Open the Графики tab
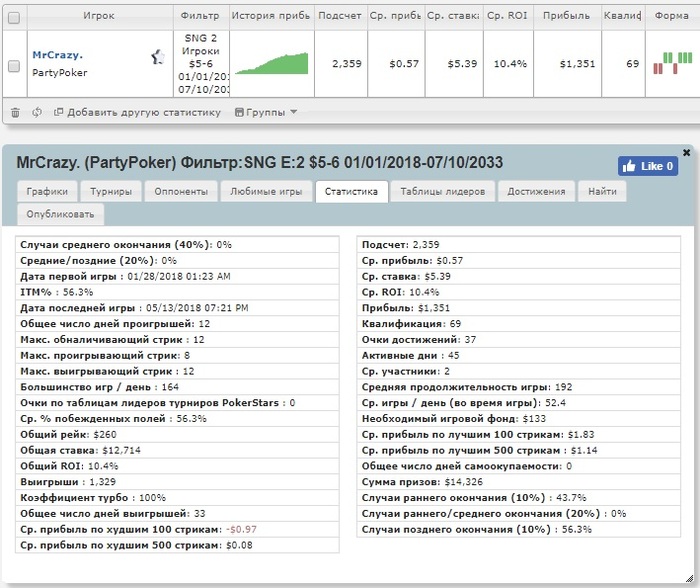 [x=47, y=192]
